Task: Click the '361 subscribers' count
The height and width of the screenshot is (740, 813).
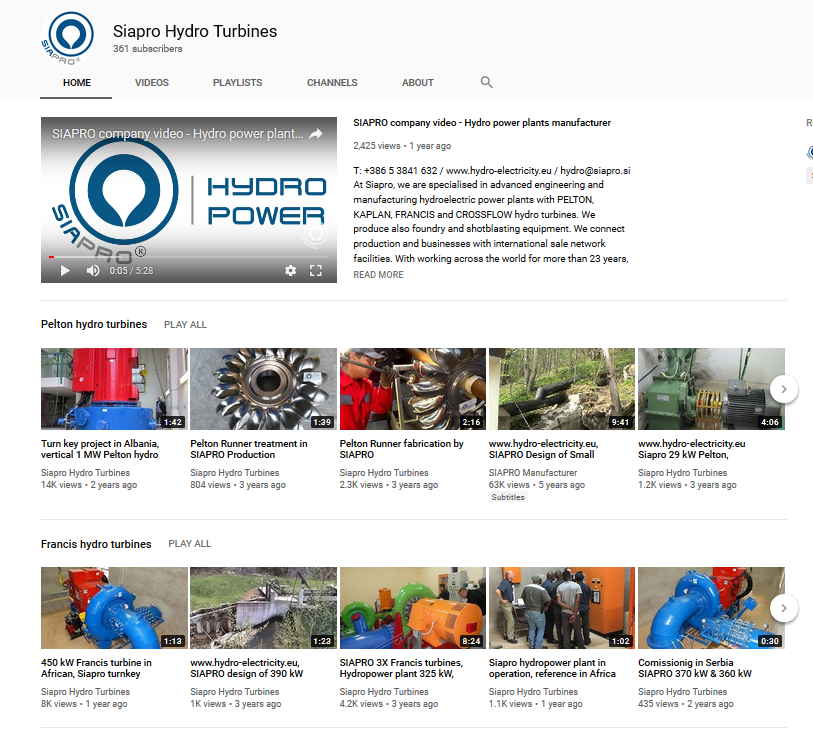Action: pos(148,49)
